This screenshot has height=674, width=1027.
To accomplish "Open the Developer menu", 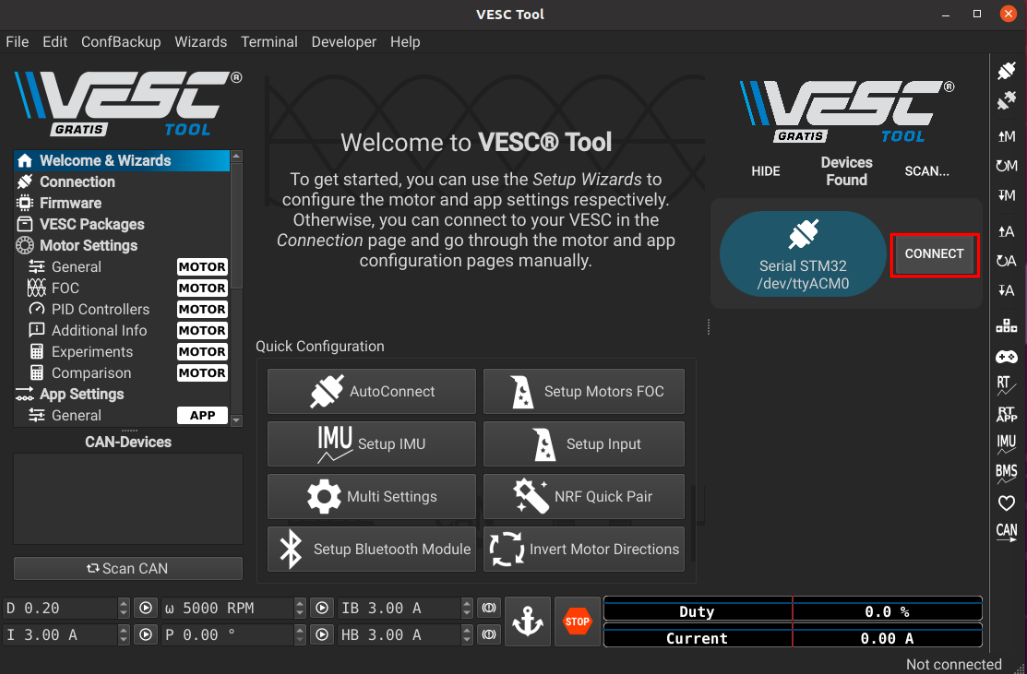I will pos(344,42).
